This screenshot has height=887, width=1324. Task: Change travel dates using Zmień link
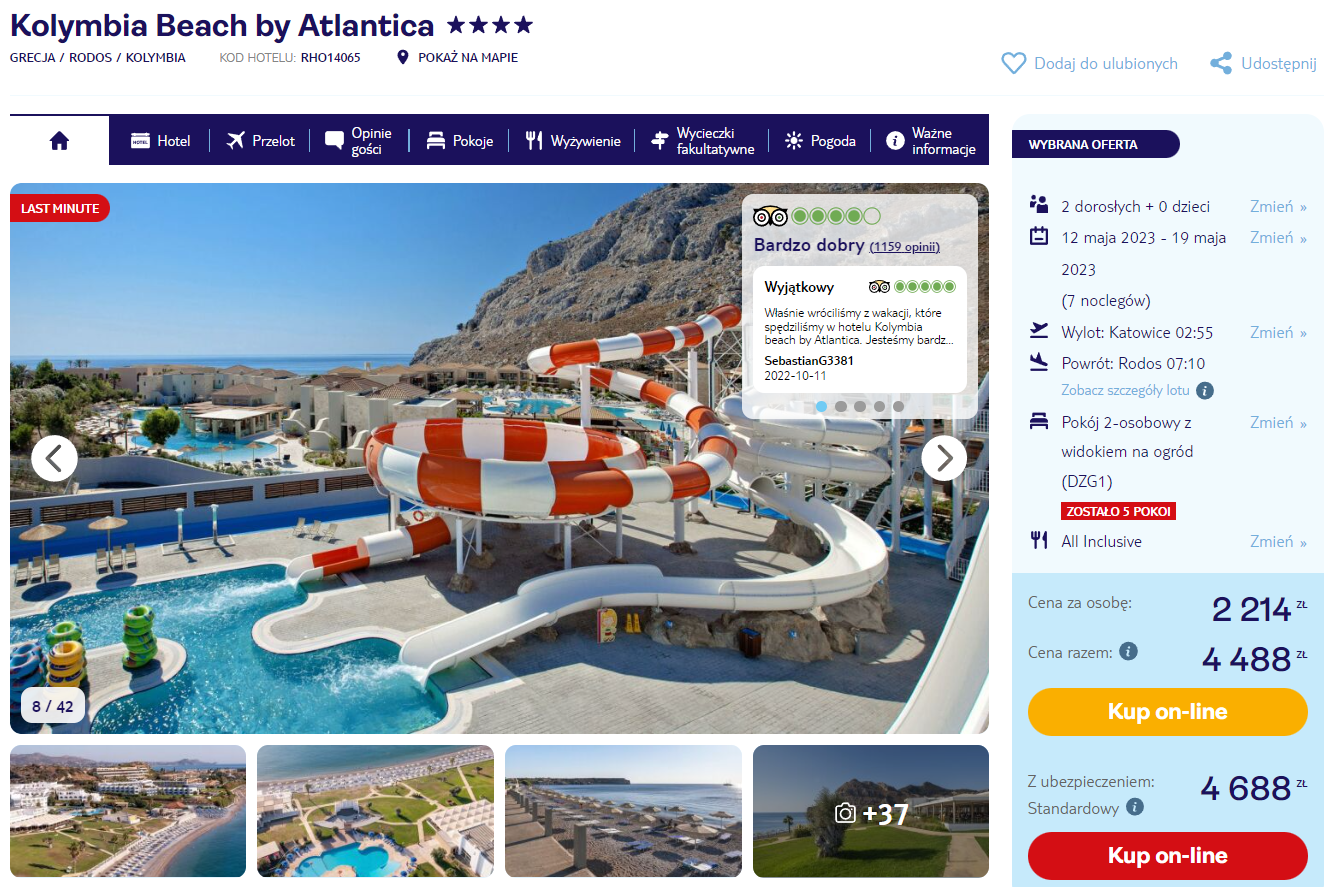(1278, 237)
